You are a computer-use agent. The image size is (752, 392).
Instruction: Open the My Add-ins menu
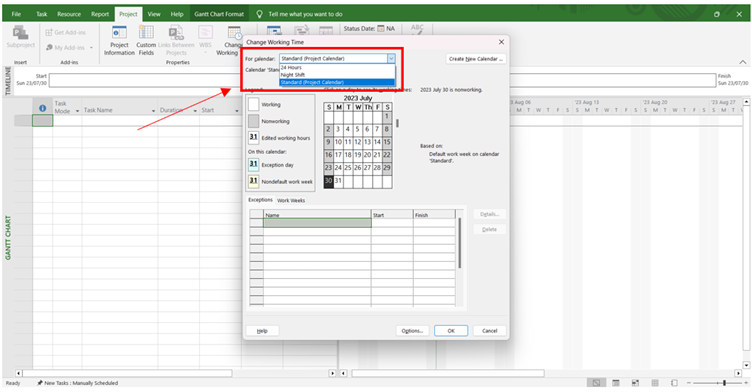(x=69, y=48)
